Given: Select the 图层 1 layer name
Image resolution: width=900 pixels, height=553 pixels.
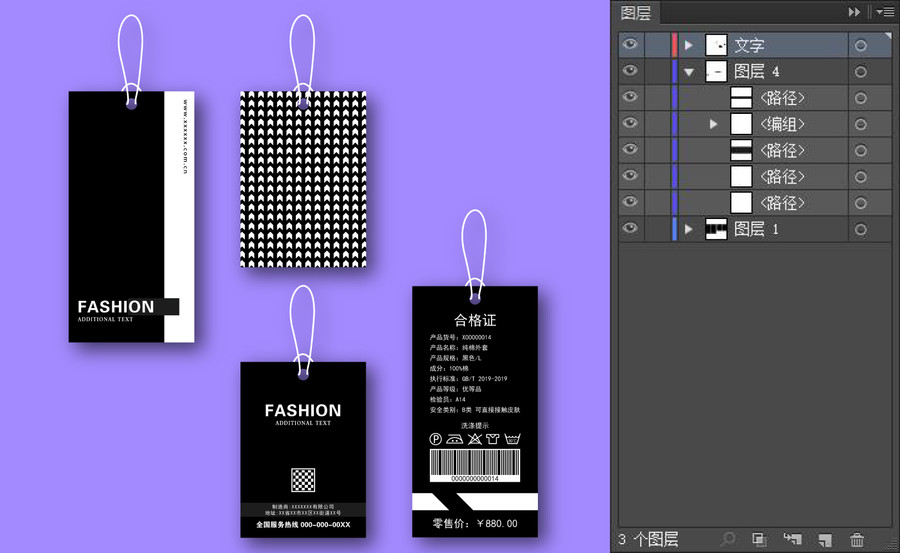Looking at the screenshot, I should (757, 230).
